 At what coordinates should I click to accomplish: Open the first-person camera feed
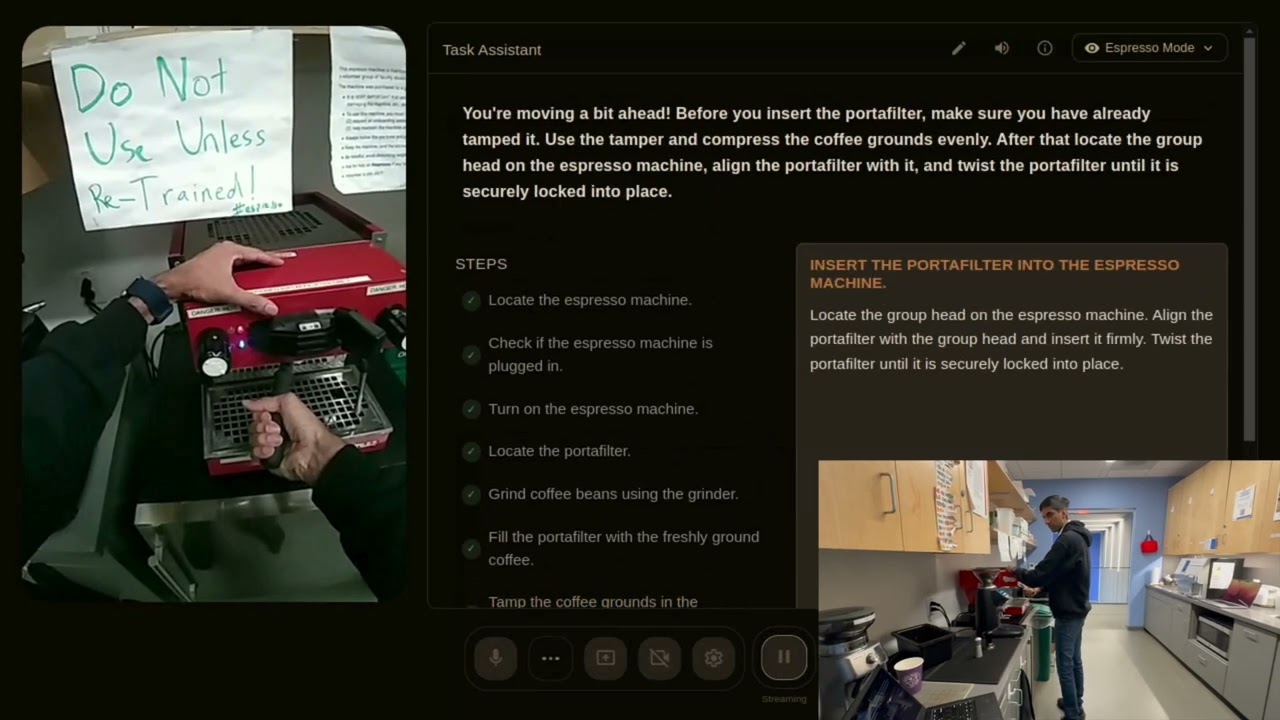click(214, 313)
